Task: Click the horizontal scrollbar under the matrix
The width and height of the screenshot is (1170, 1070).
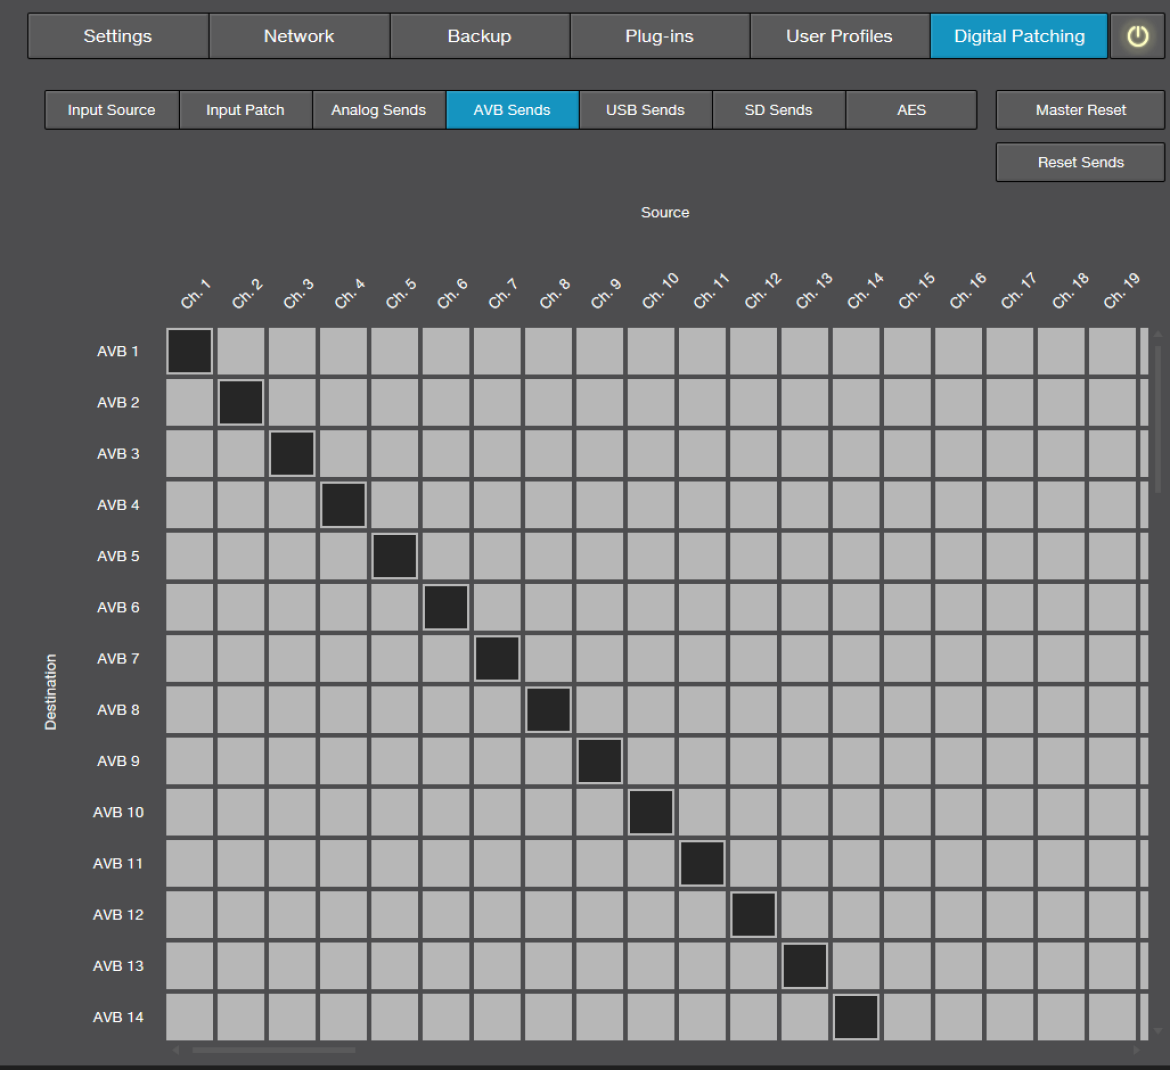Action: coord(274,1050)
